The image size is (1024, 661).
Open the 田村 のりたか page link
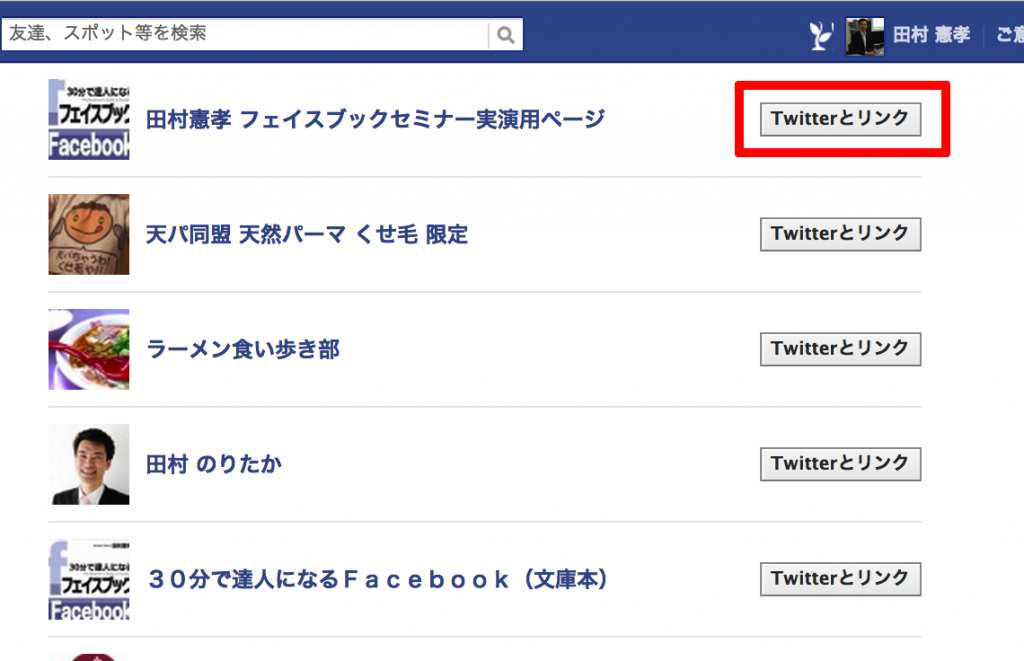214,465
